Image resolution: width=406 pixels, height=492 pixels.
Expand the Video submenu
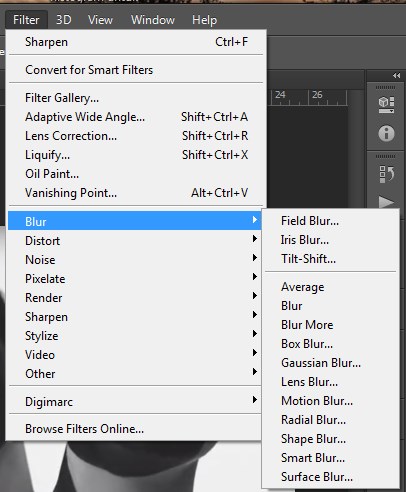(x=135, y=355)
